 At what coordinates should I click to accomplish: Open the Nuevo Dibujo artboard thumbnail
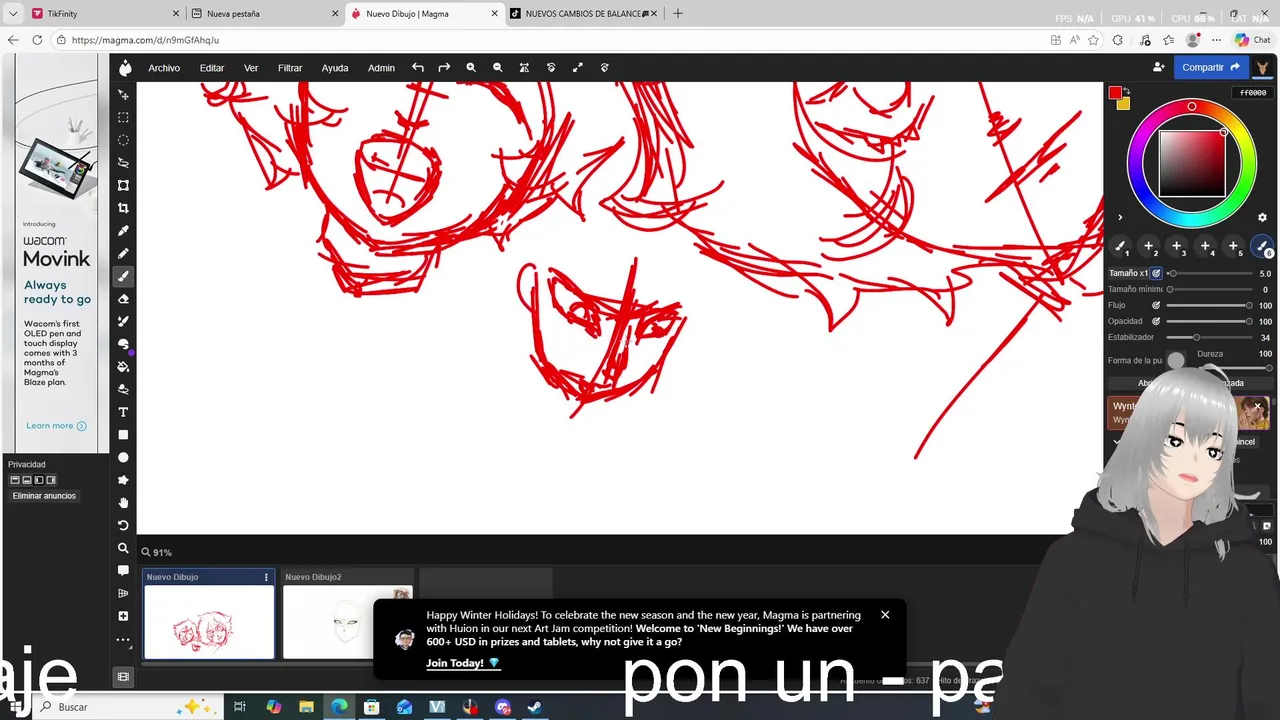pyautogui.click(x=209, y=622)
